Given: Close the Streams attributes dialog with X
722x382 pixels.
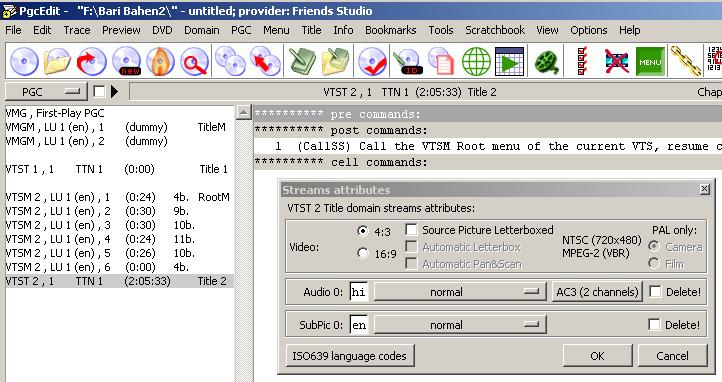Looking at the screenshot, I should coord(705,189).
